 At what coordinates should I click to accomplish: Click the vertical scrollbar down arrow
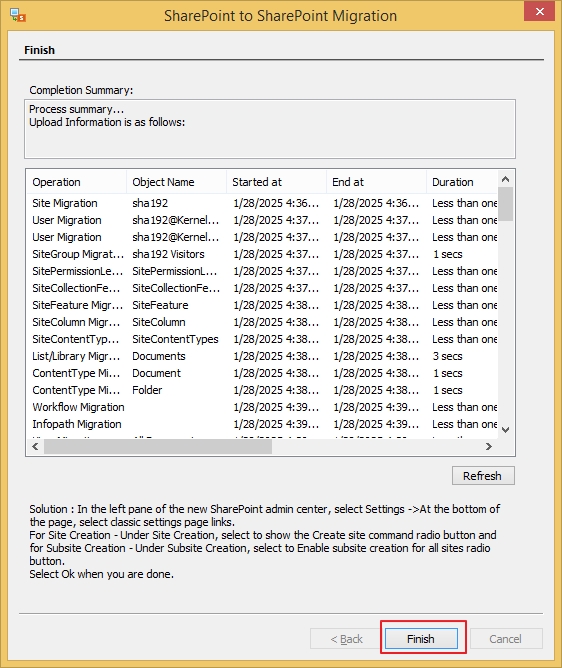click(505, 430)
